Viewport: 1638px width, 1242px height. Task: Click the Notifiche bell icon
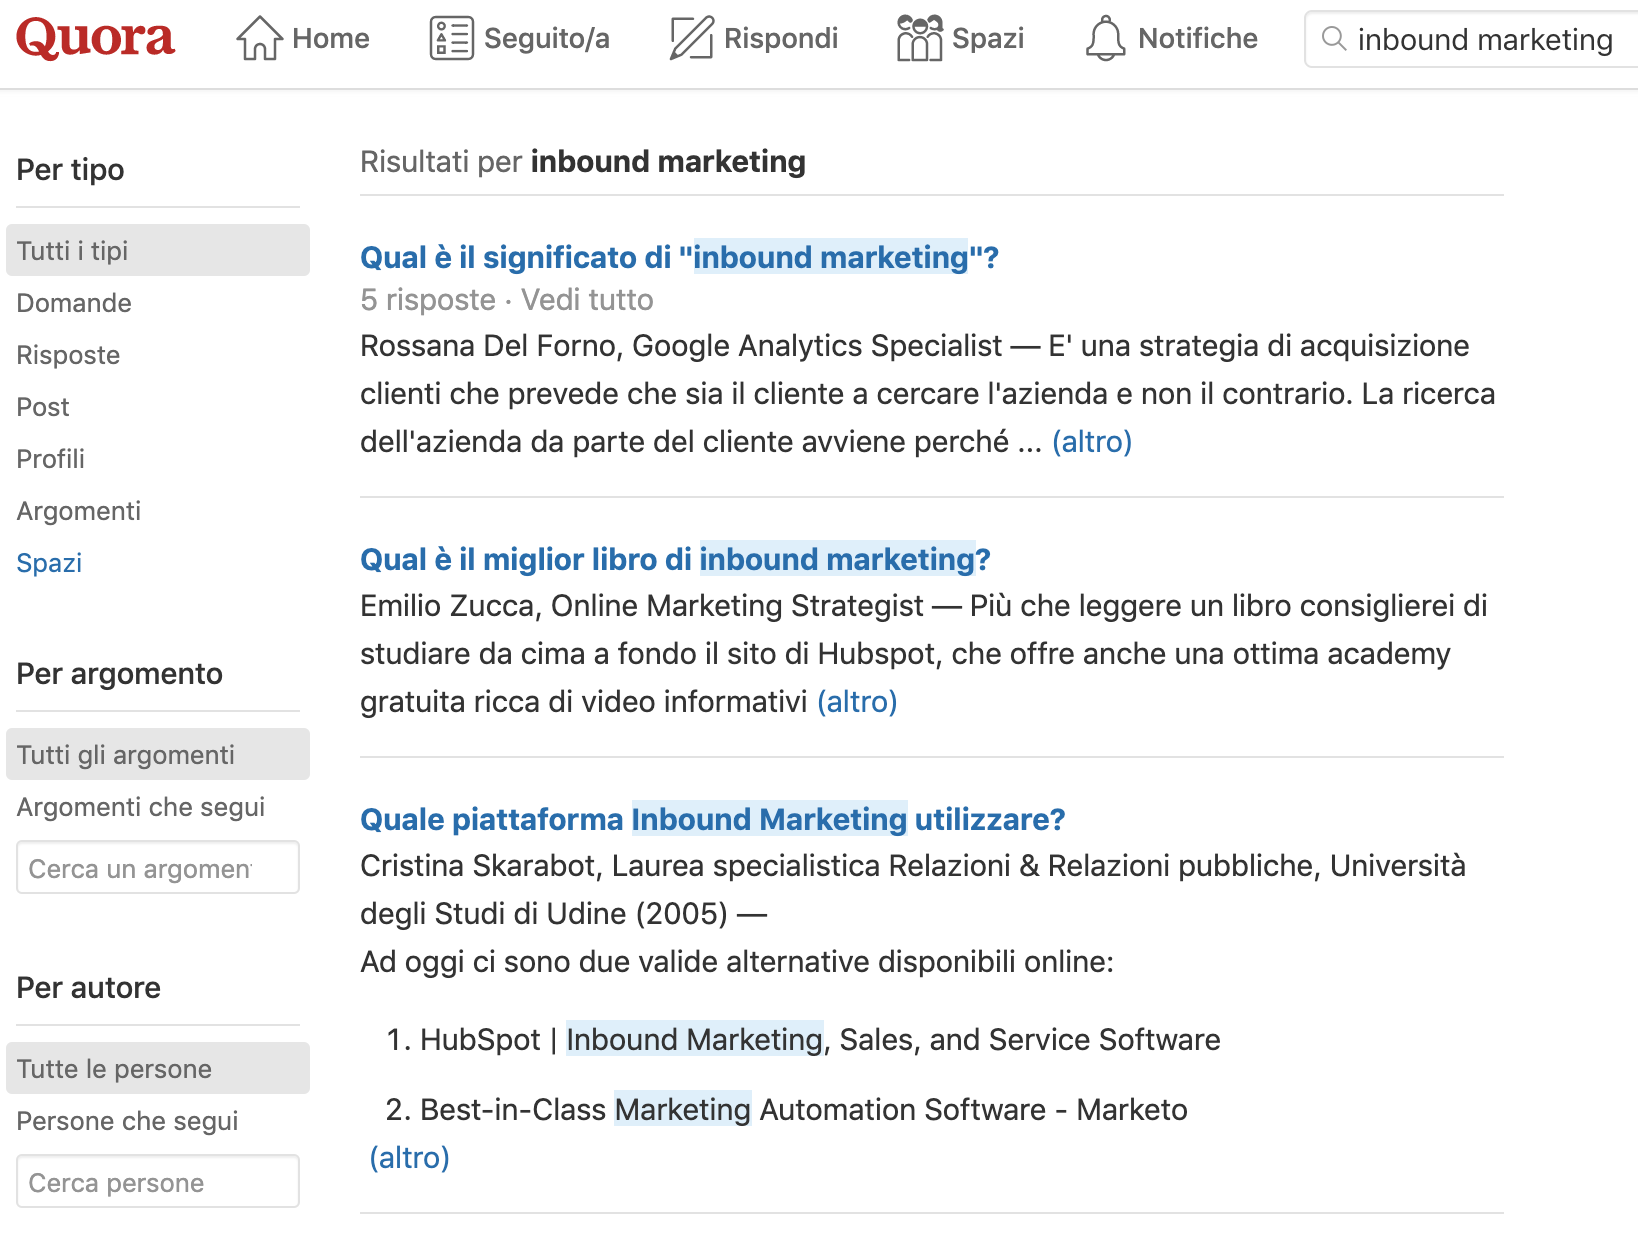pos(1105,38)
